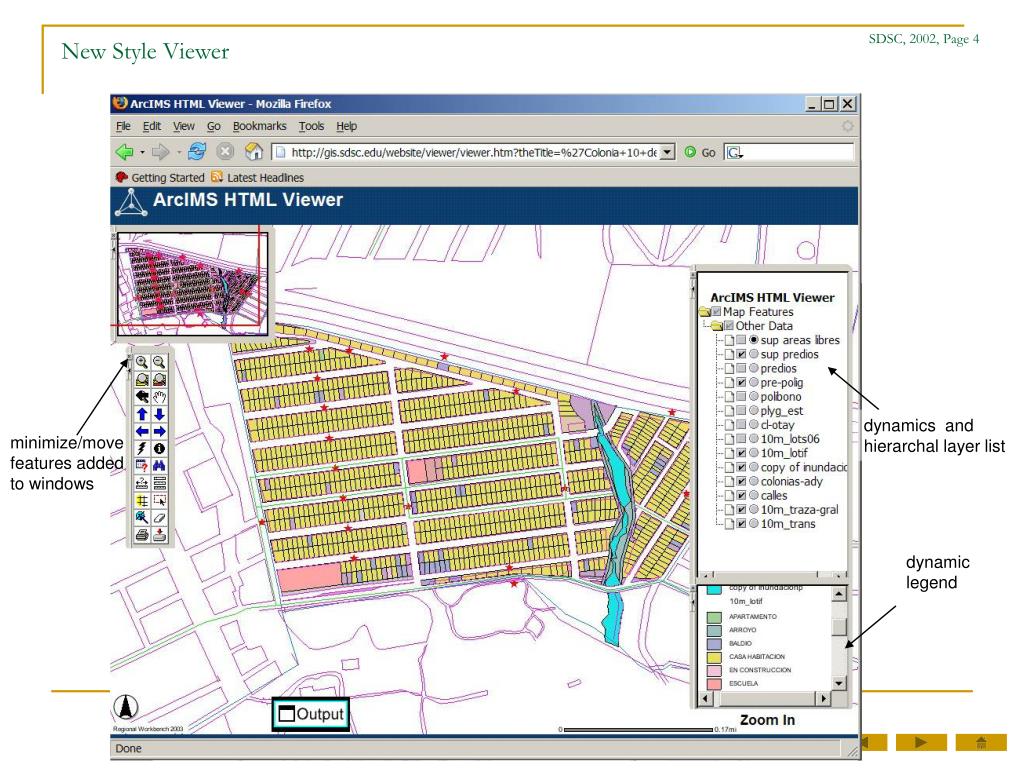Open the Edit menu
The width and height of the screenshot is (1024, 768).
point(152,126)
